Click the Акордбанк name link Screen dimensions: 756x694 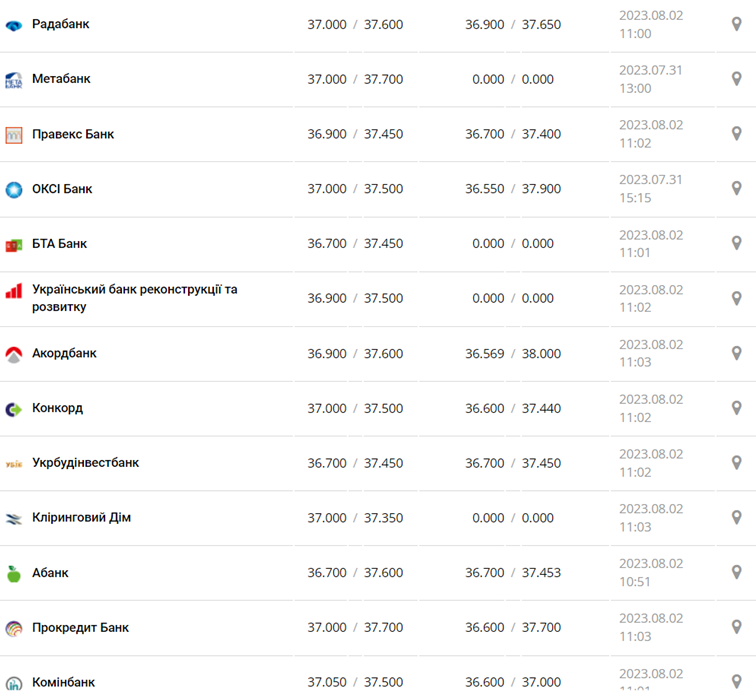pyautogui.click(x=64, y=353)
